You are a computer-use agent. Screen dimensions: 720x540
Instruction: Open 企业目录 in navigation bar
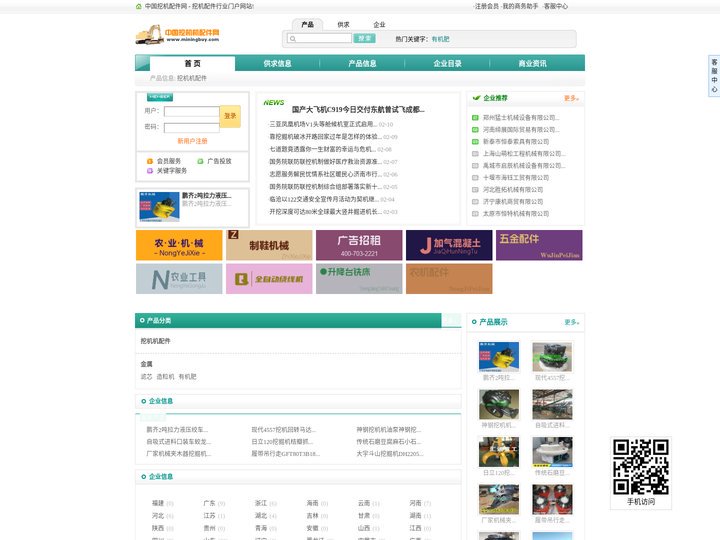[447, 63]
